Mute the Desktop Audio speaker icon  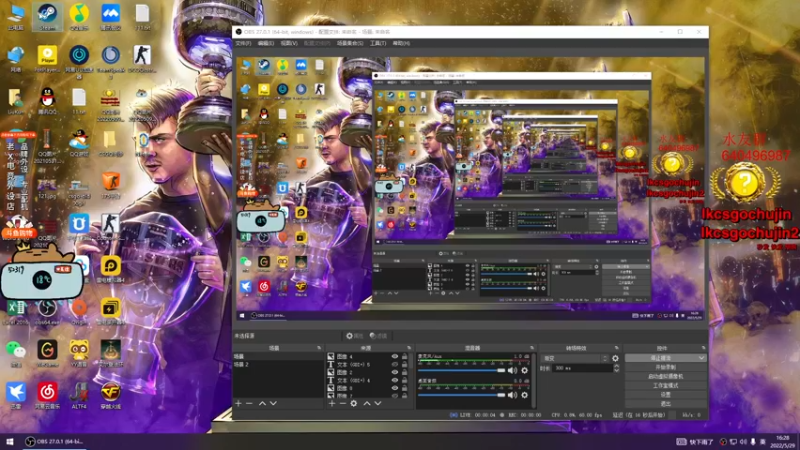513,395
